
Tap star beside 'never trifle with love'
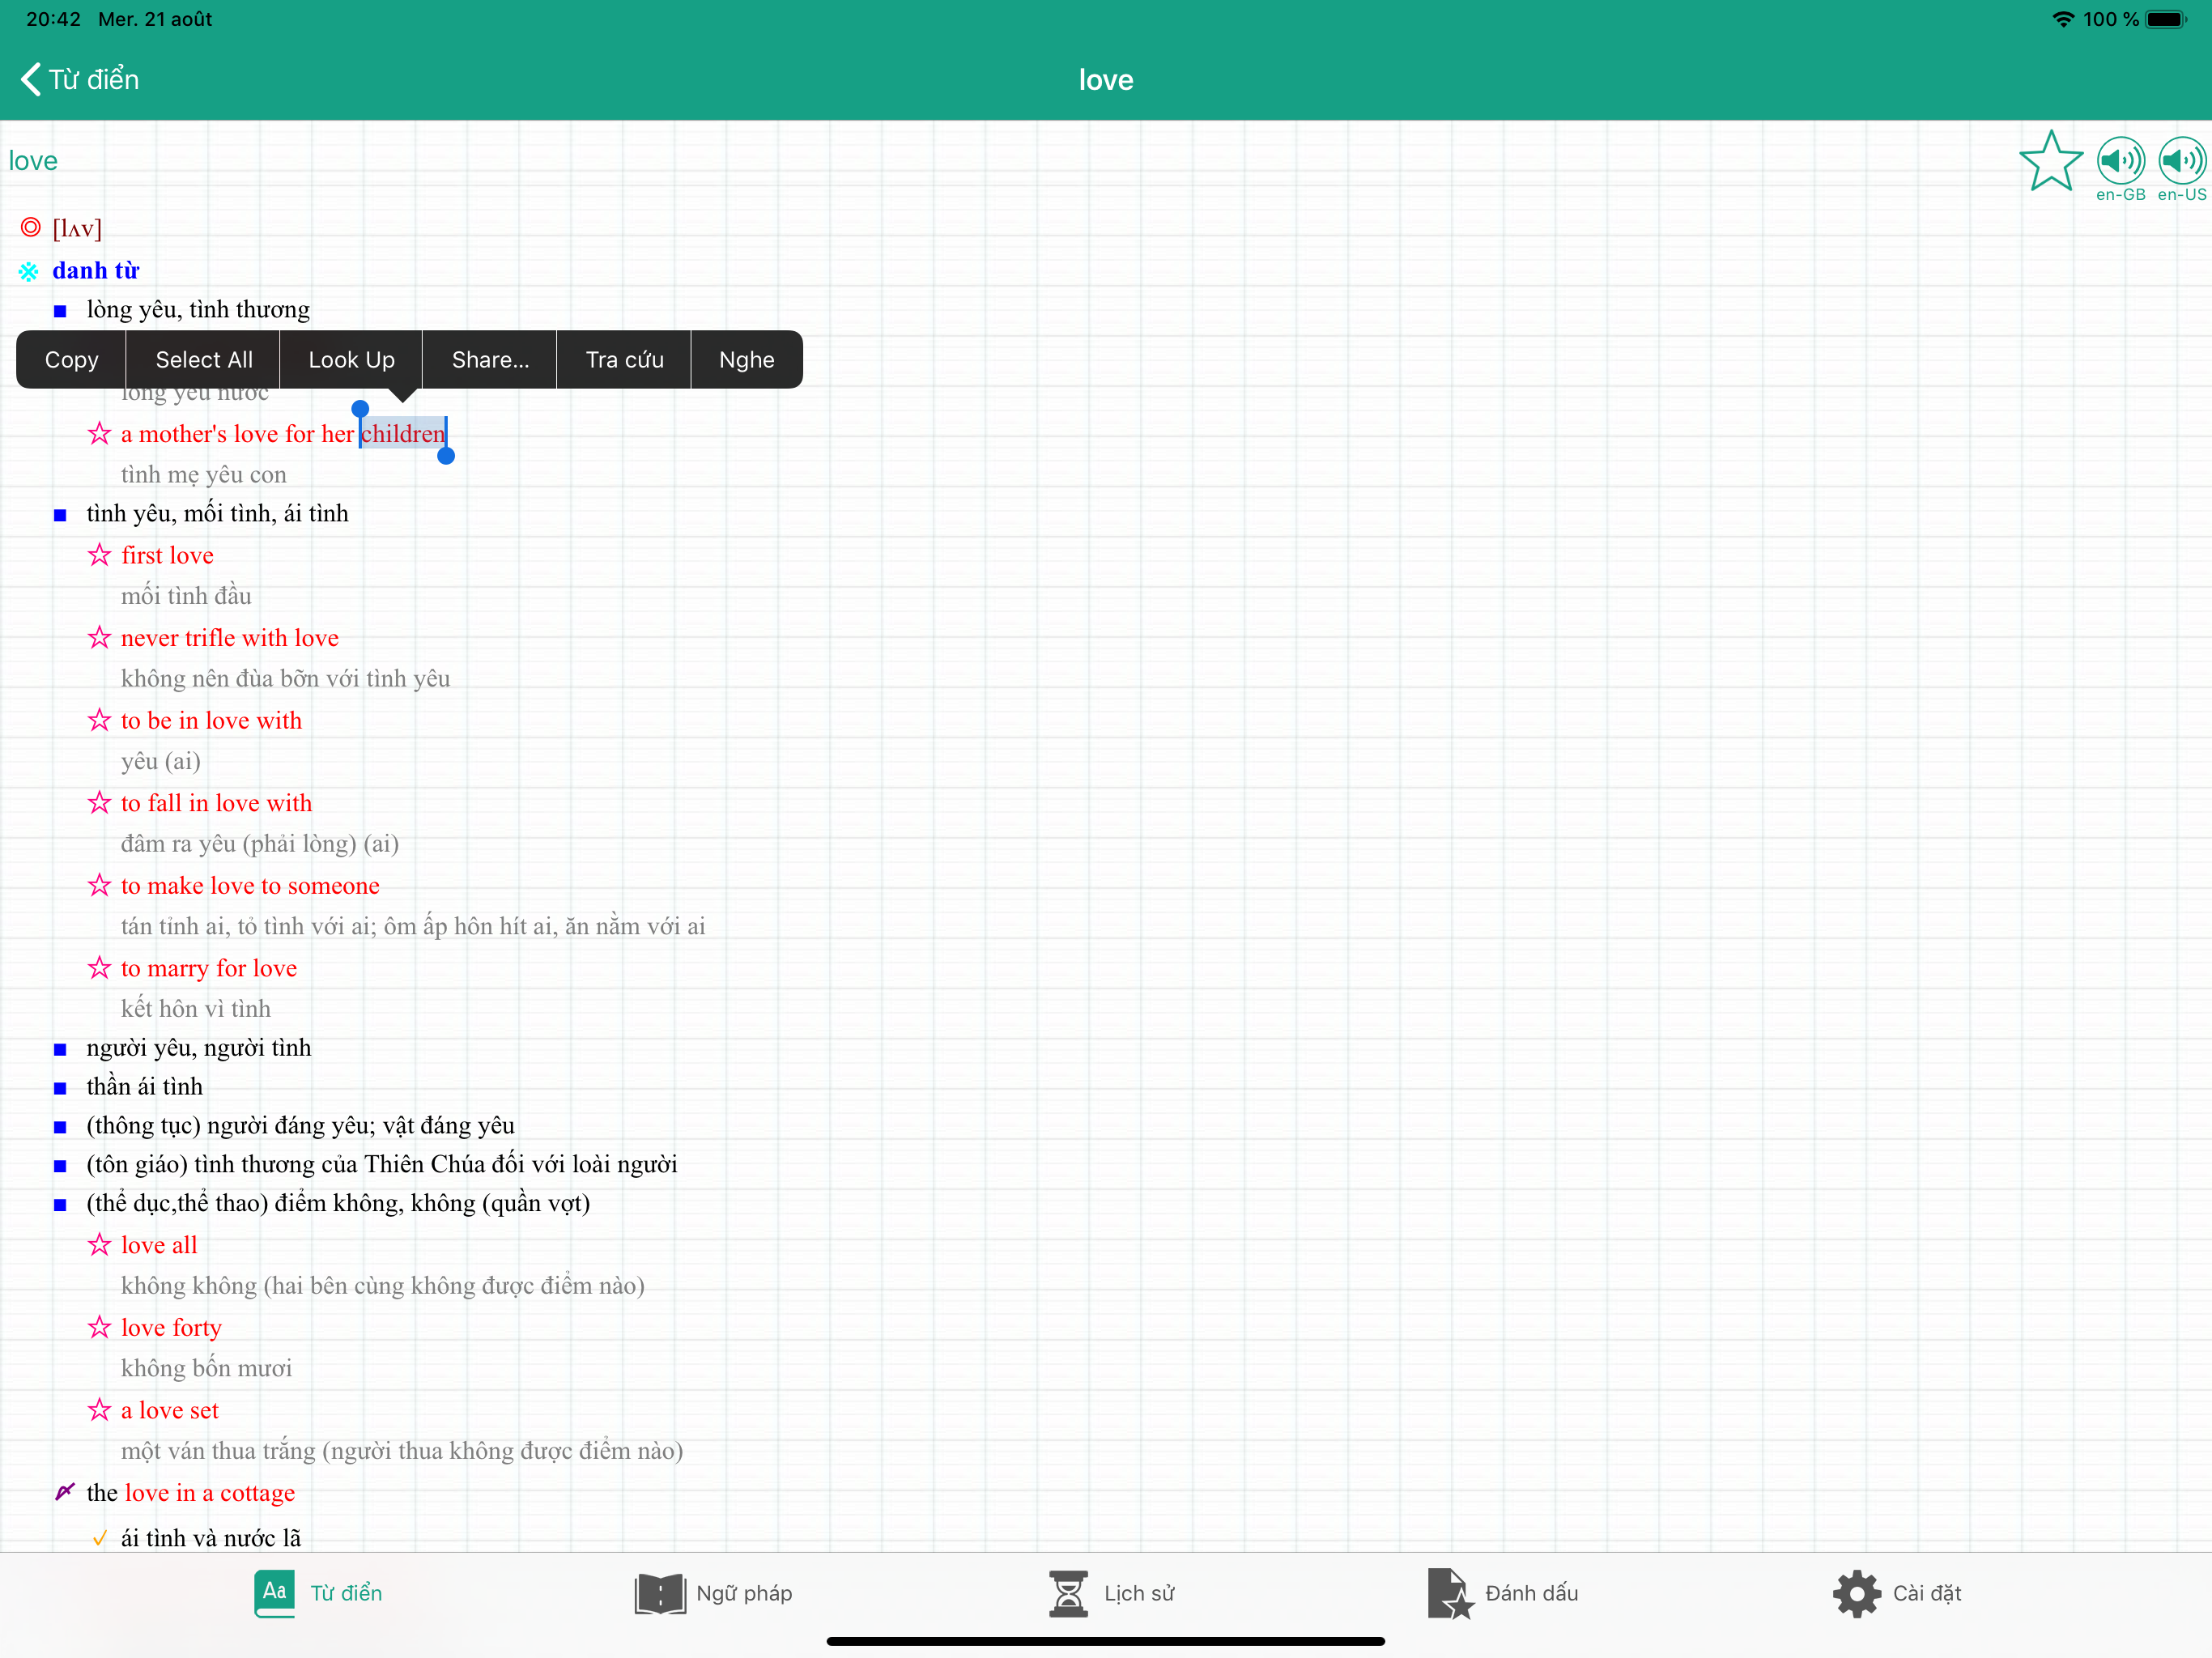click(x=99, y=638)
